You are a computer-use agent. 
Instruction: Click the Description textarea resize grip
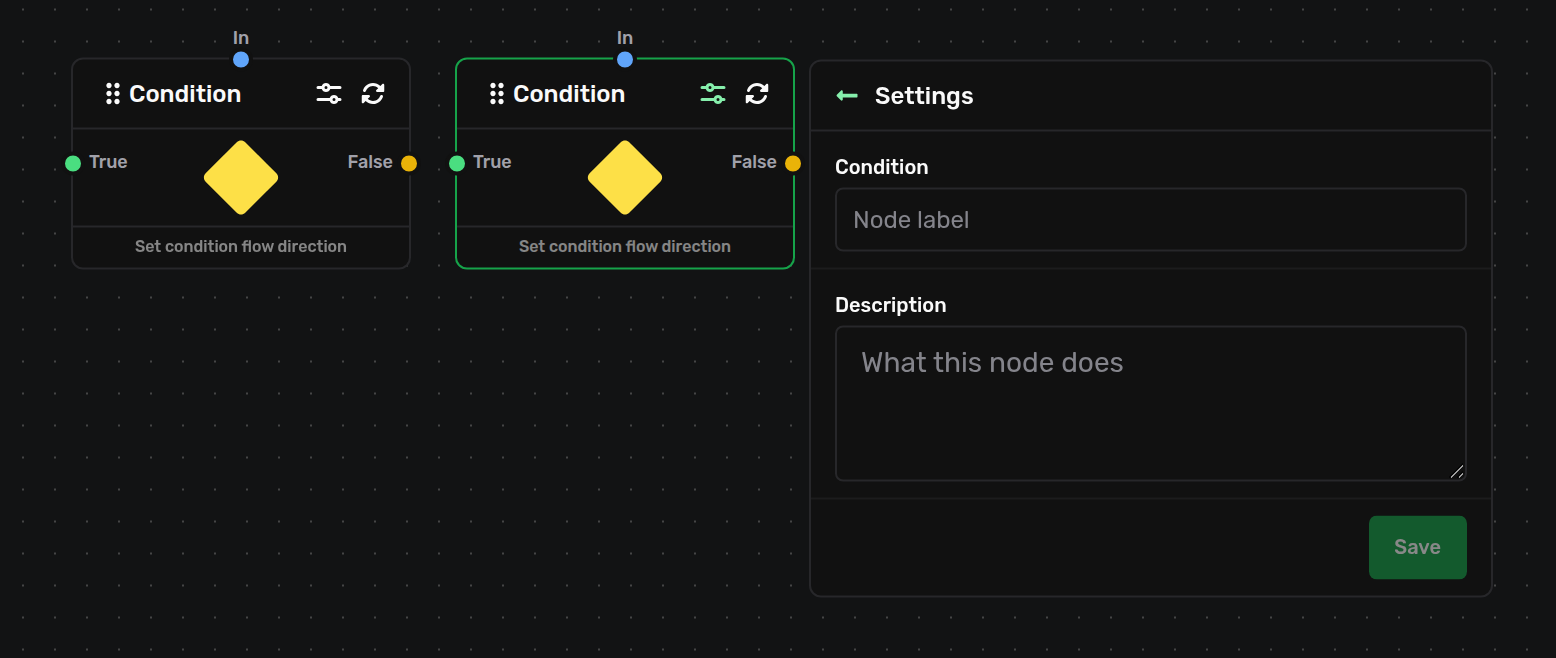[x=1457, y=472]
